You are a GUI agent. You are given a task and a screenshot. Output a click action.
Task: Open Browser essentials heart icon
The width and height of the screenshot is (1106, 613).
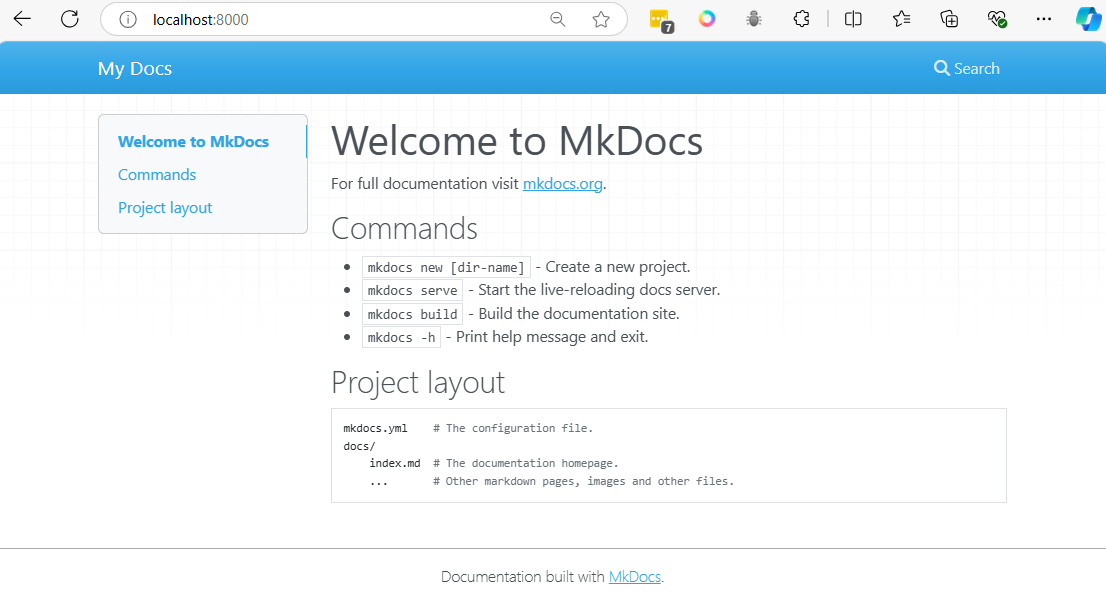pos(996,19)
